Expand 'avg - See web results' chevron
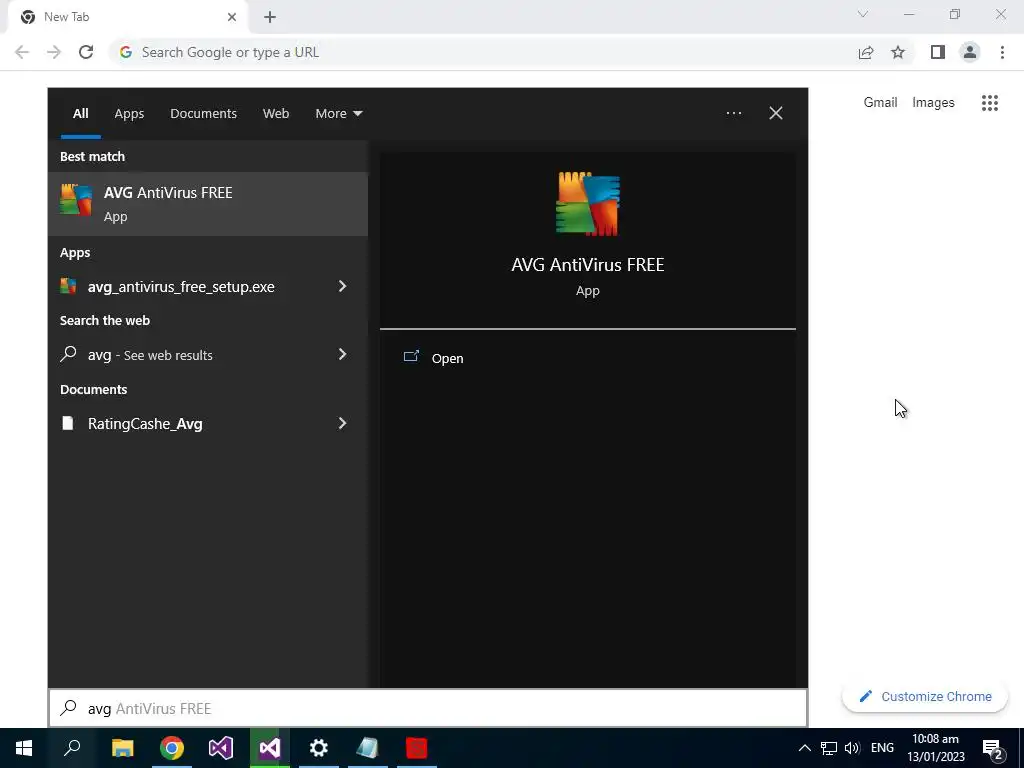This screenshot has height=768, width=1024. point(342,355)
